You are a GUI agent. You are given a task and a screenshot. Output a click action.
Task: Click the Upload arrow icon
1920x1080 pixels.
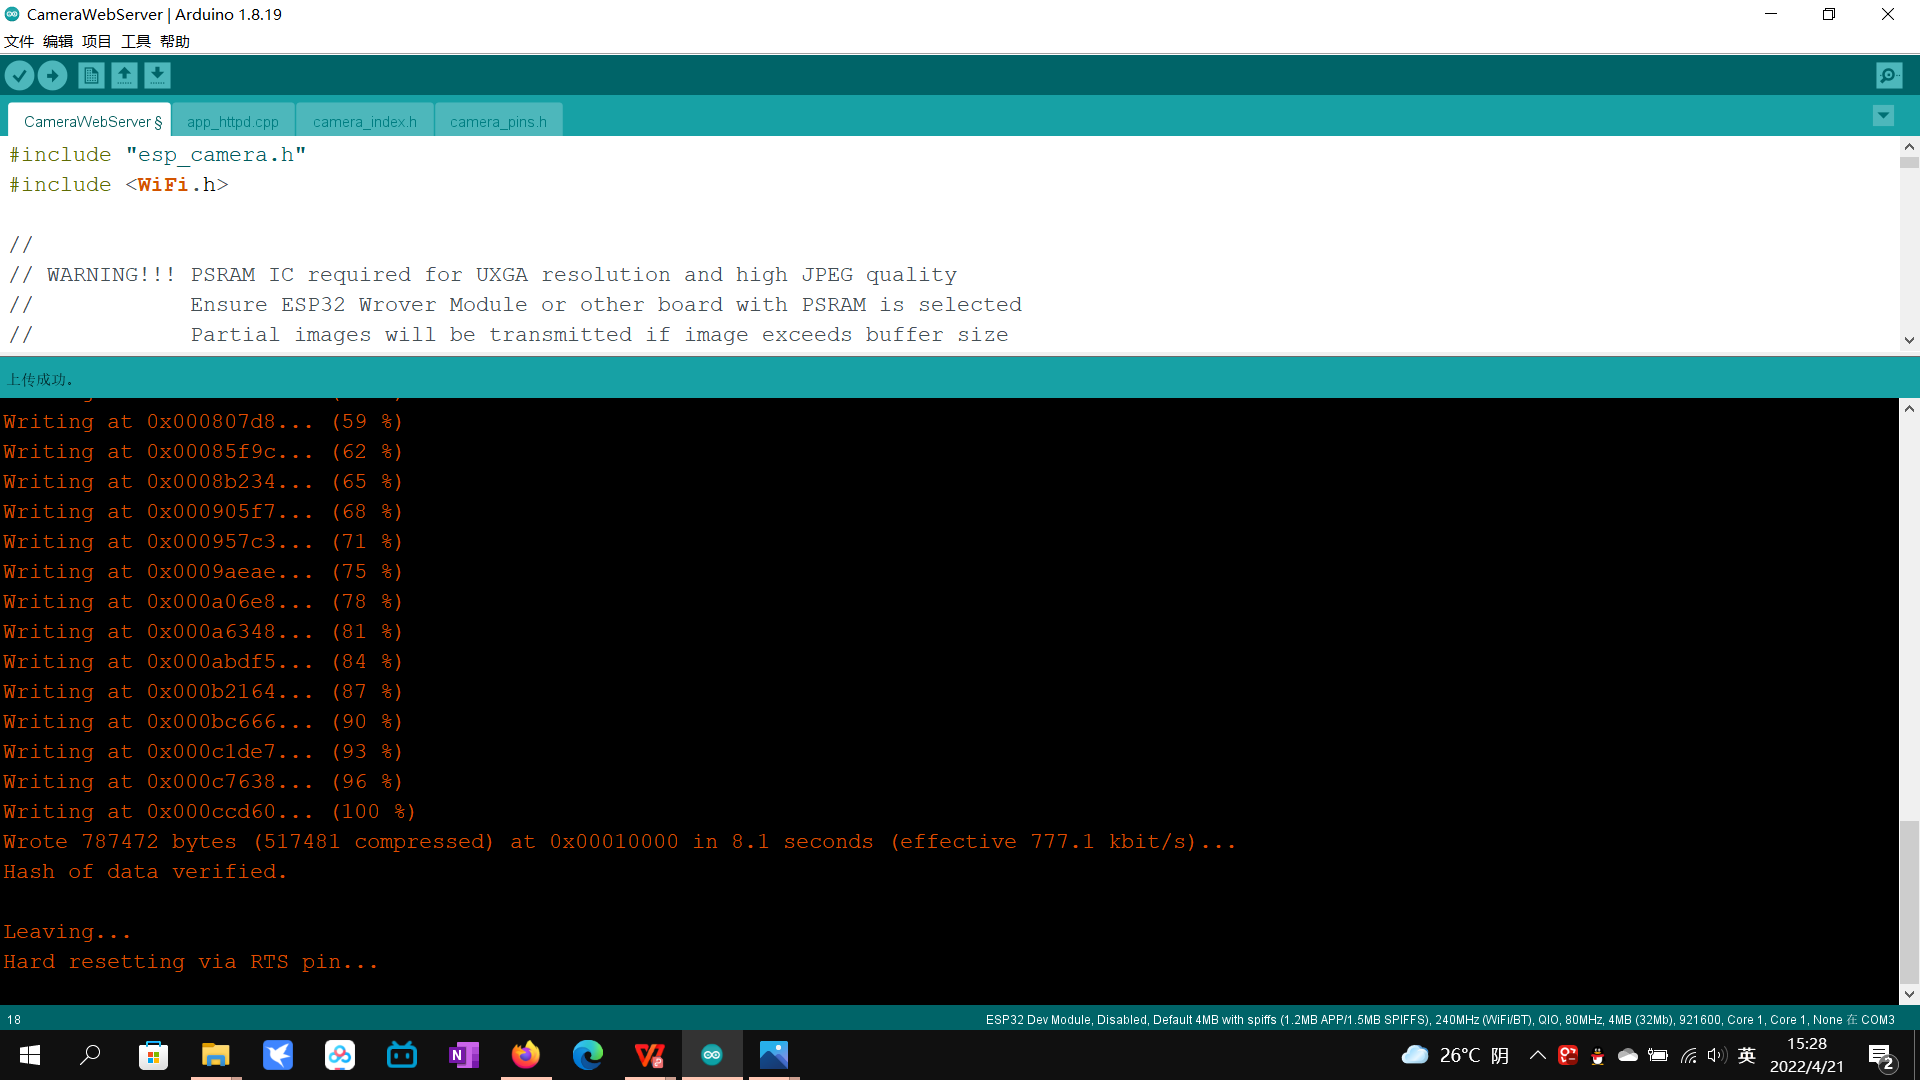pyautogui.click(x=52, y=75)
